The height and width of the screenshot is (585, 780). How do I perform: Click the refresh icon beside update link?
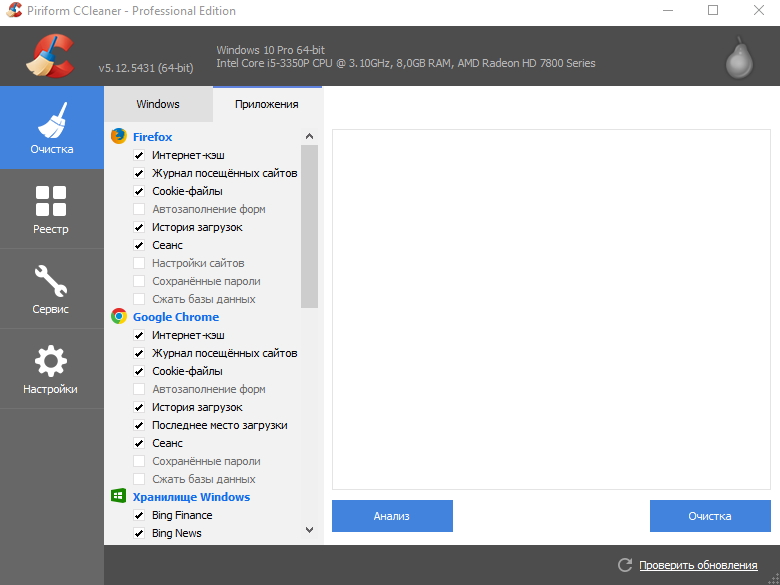pos(625,565)
